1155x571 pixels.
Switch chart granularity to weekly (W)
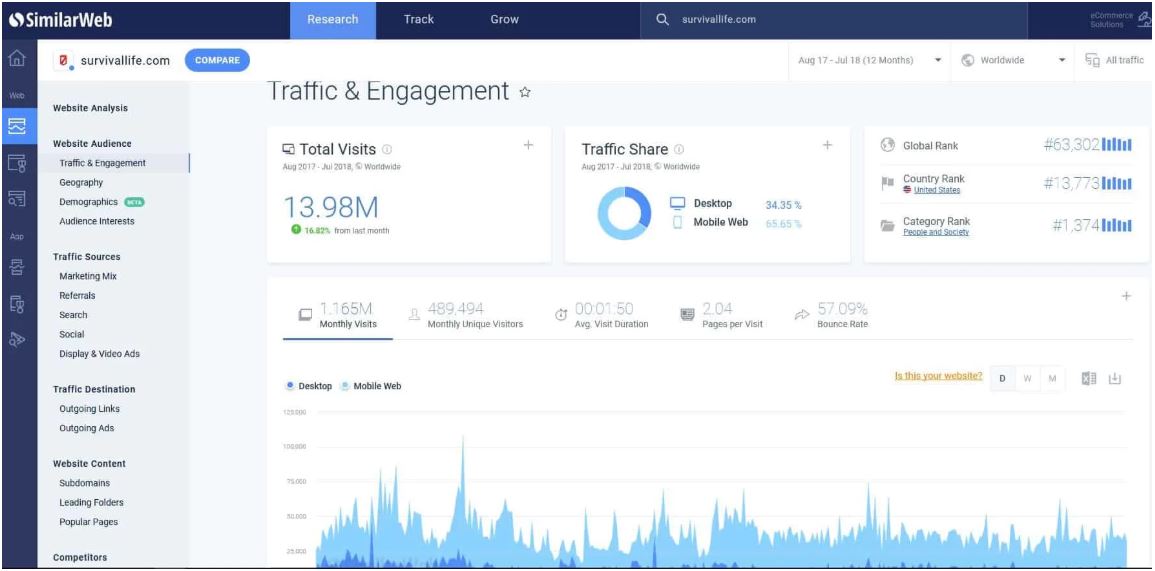click(x=1027, y=378)
